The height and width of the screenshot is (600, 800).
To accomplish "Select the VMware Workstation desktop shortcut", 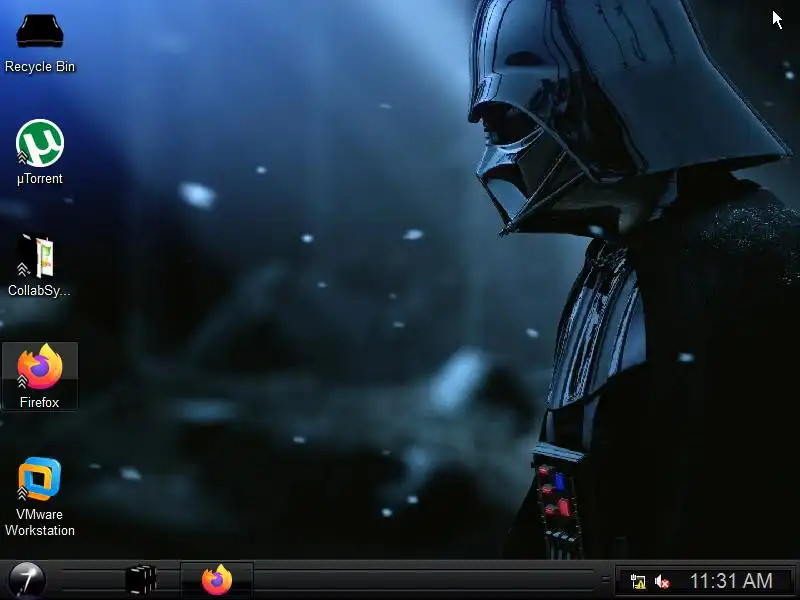I will pyautogui.click(x=40, y=497).
